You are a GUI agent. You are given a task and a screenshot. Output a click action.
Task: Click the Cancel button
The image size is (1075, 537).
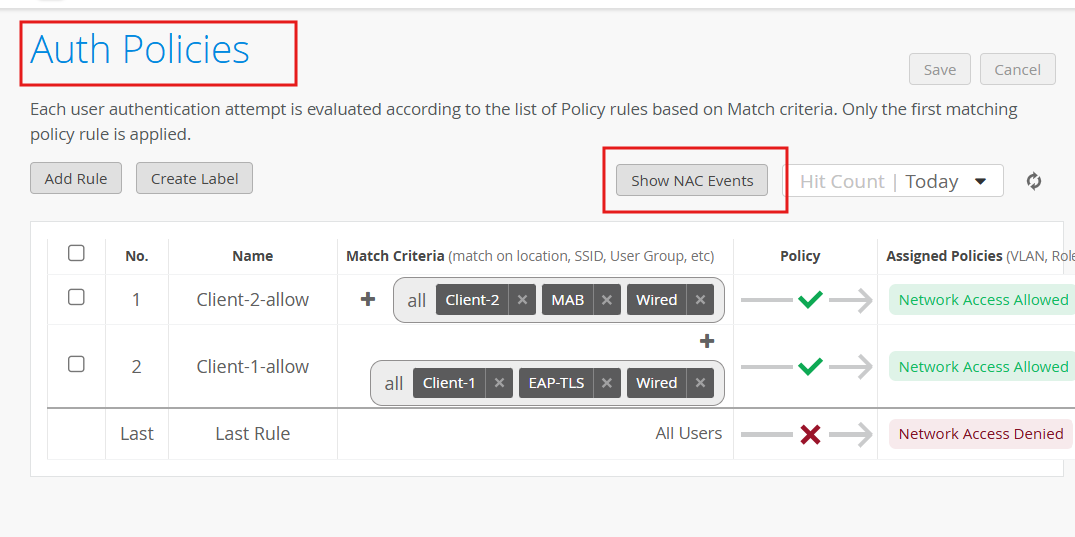[x=1017, y=69]
